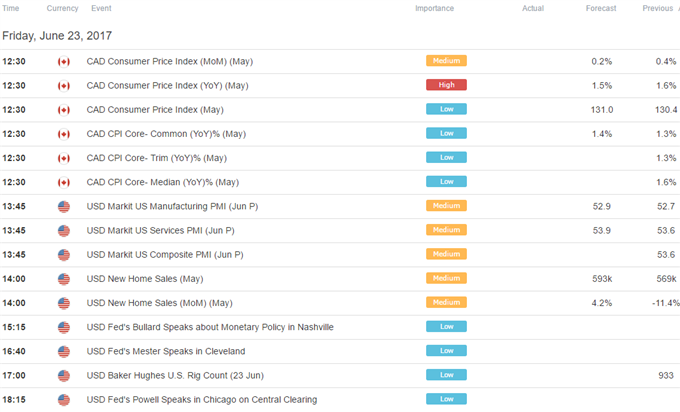Click Low badge on Fed's Mester Speaks row
Image resolution: width=680 pixels, height=412 pixels.
(446, 350)
